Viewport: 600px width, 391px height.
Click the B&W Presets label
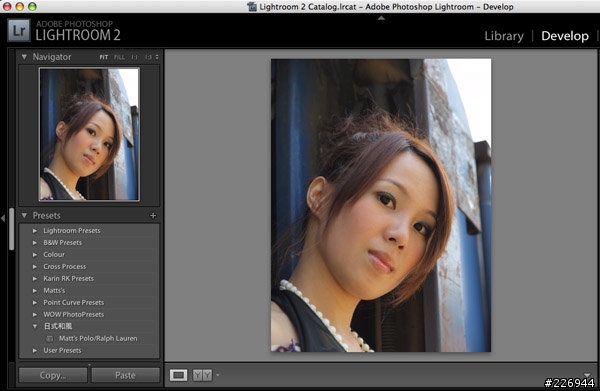coord(62,243)
